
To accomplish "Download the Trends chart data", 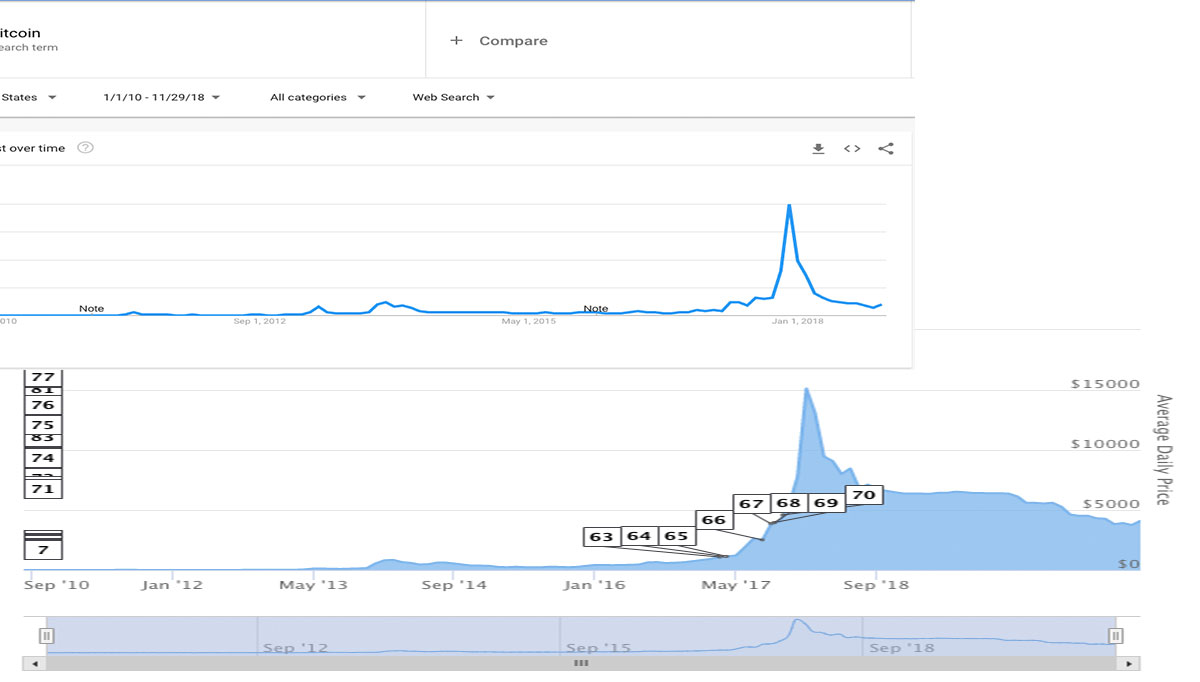I will [818, 147].
